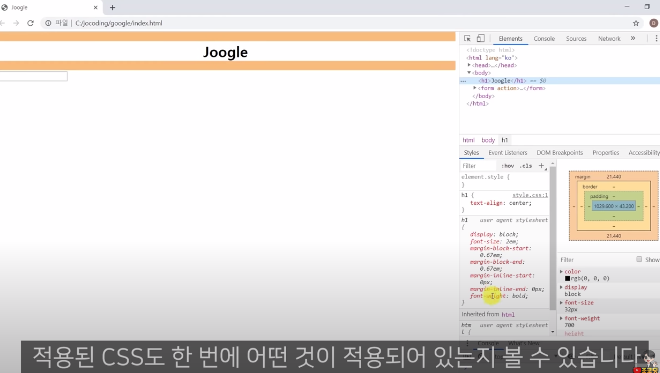Click font-size: 2em declaration
Image resolution: width=660 pixels, height=373 pixels.
[494, 242]
